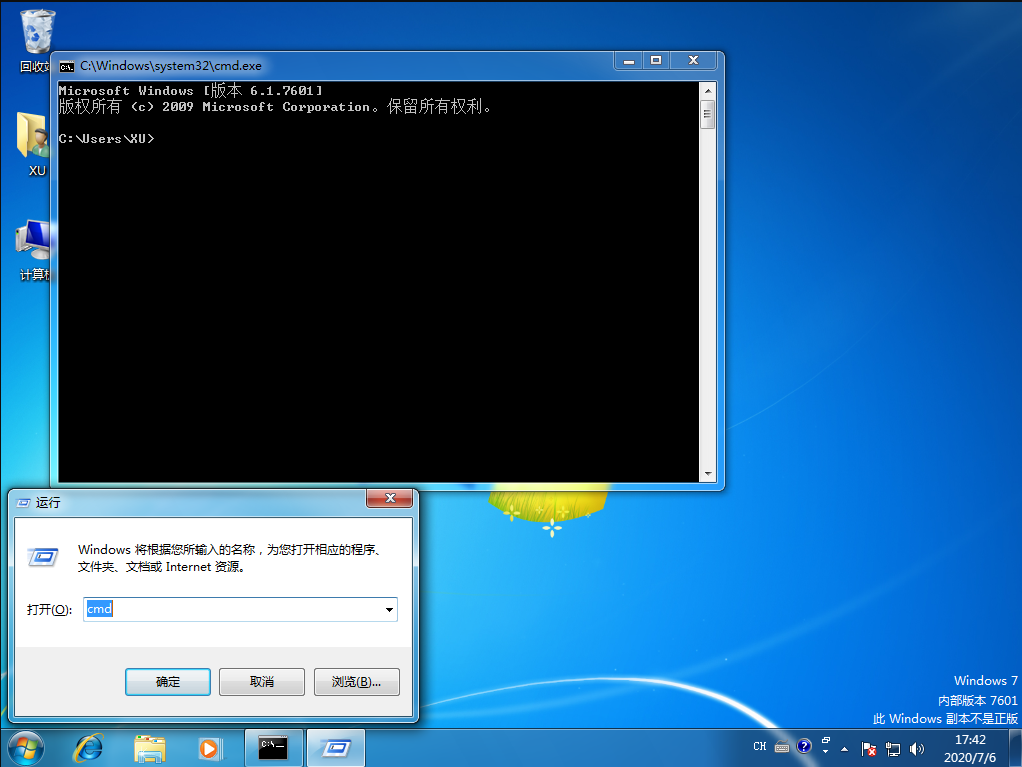Open the Windows Start menu orb

[26, 747]
